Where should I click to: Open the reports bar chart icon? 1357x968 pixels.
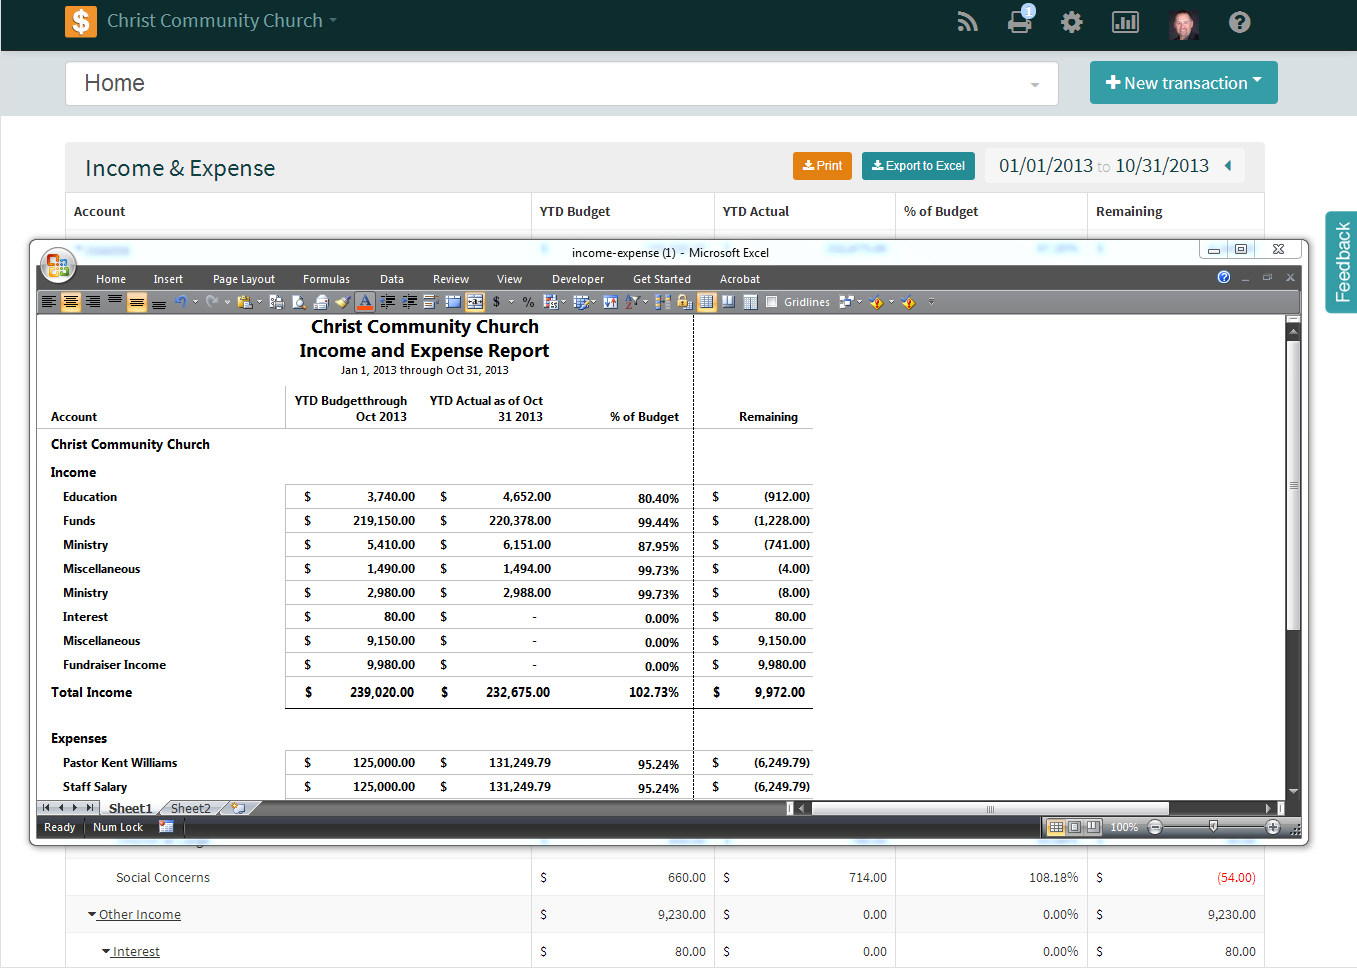coord(1126,22)
